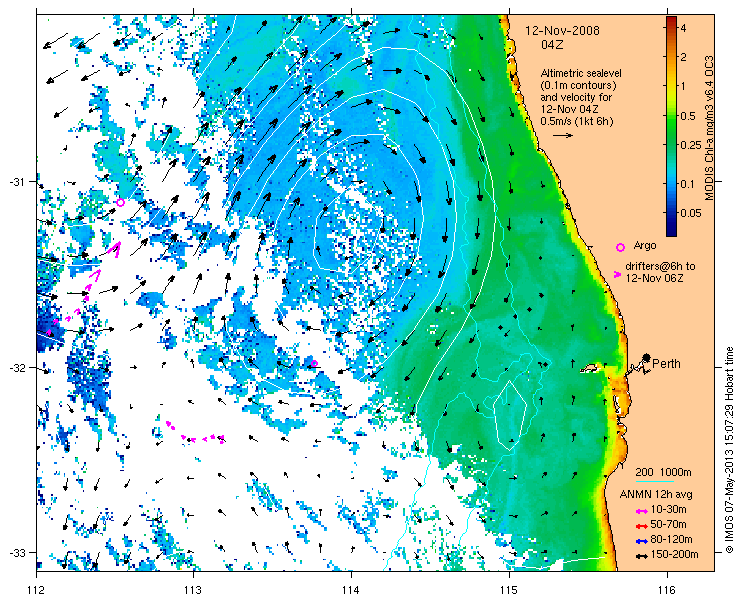Click the longitude axis label "114"
Viewport: 740px width, 600px height.
[x=352, y=590]
